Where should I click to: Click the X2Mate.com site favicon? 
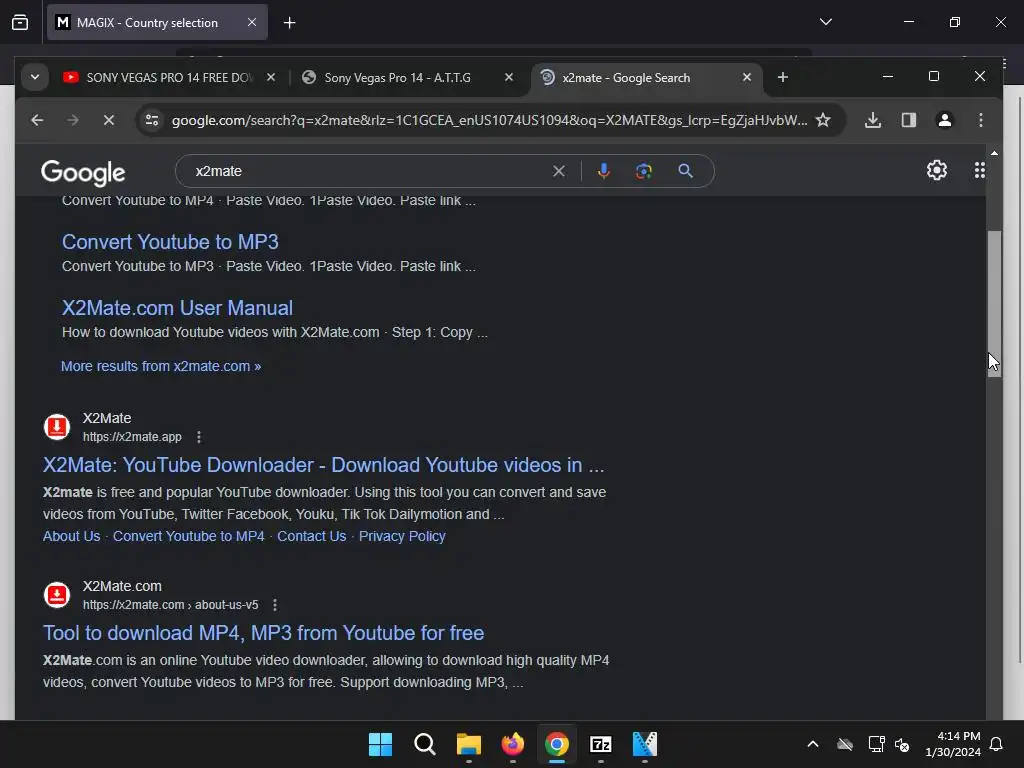(x=57, y=595)
